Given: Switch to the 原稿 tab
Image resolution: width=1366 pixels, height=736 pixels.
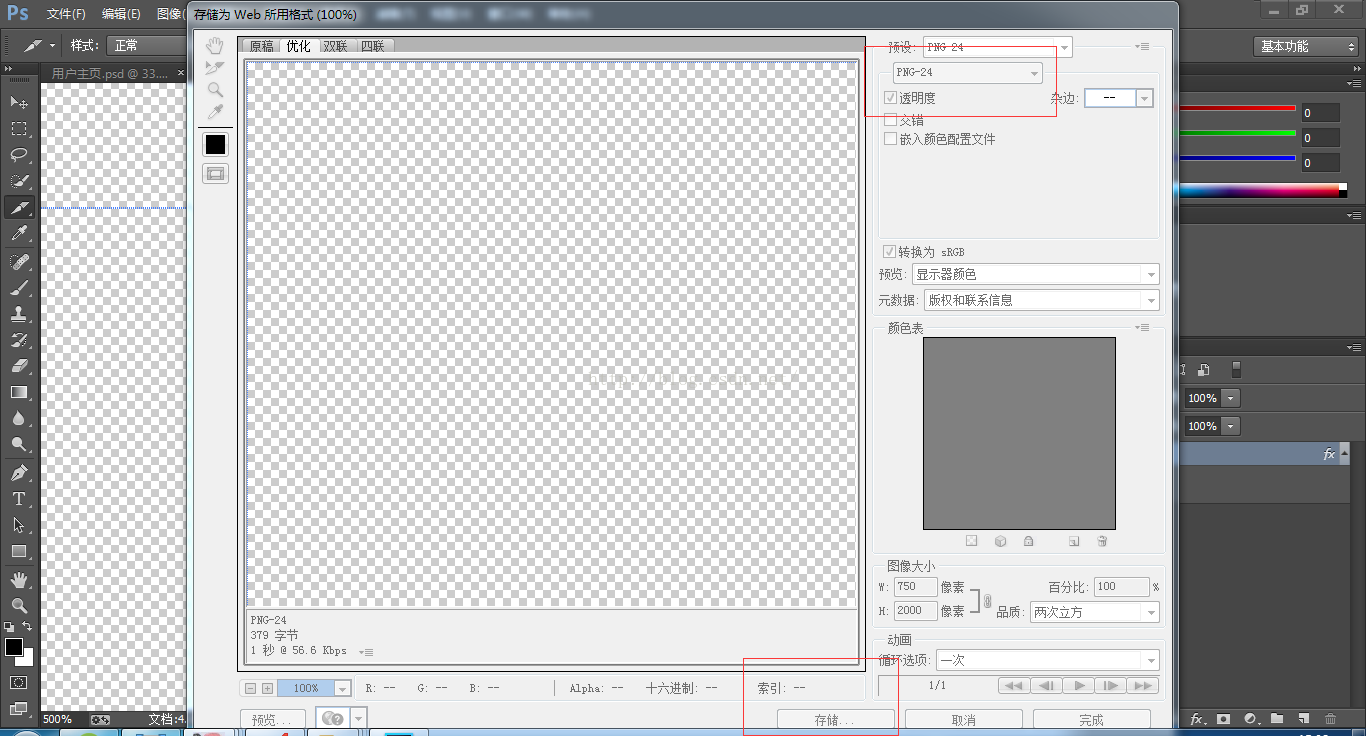Looking at the screenshot, I should coord(261,46).
